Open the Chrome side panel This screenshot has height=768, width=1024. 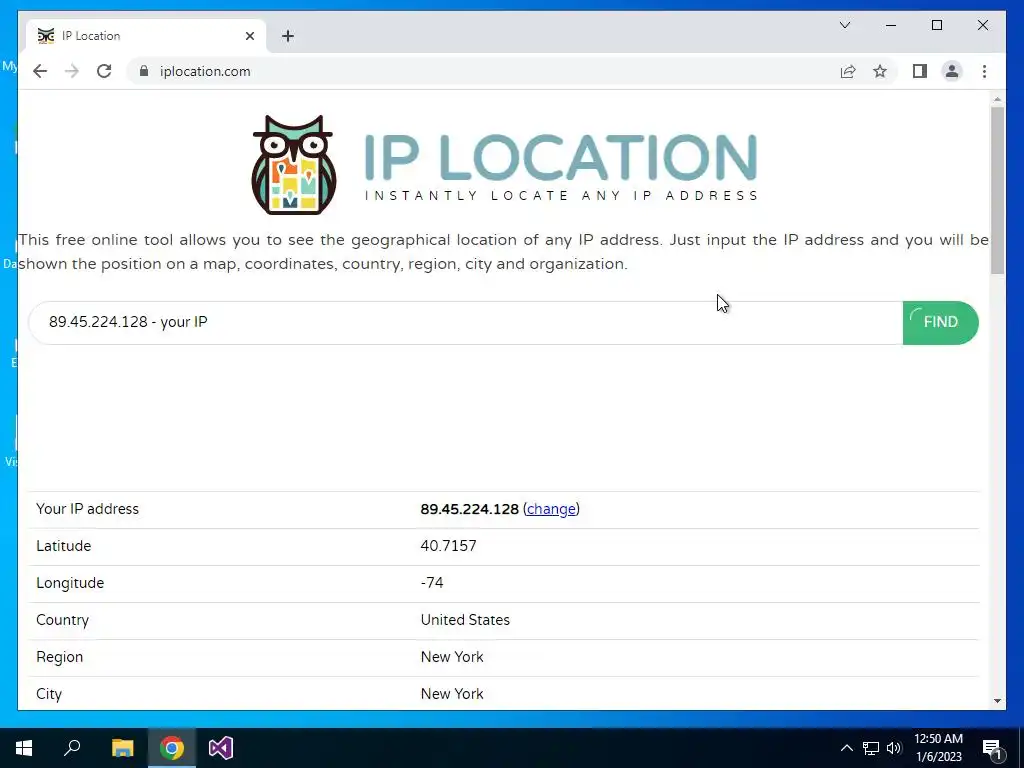(x=920, y=71)
